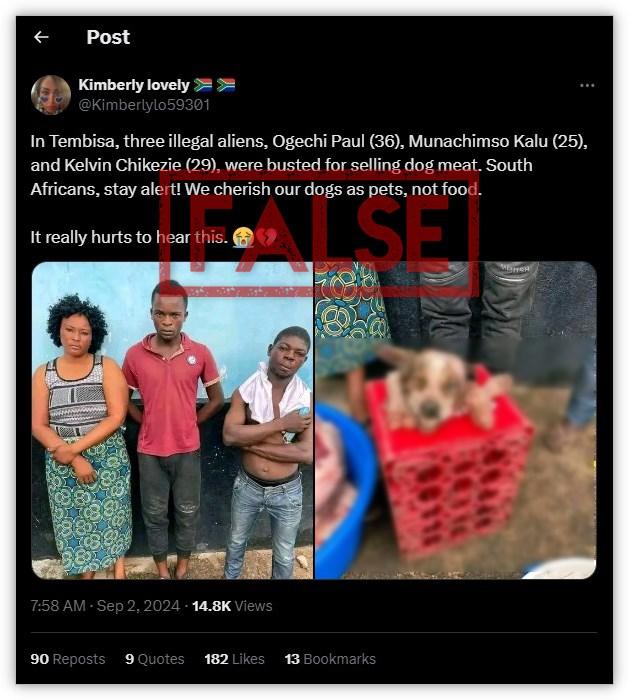Screen dimensions: 629x700
Task: Open the three-dot more options menu
Action: pyautogui.click(x=587, y=85)
